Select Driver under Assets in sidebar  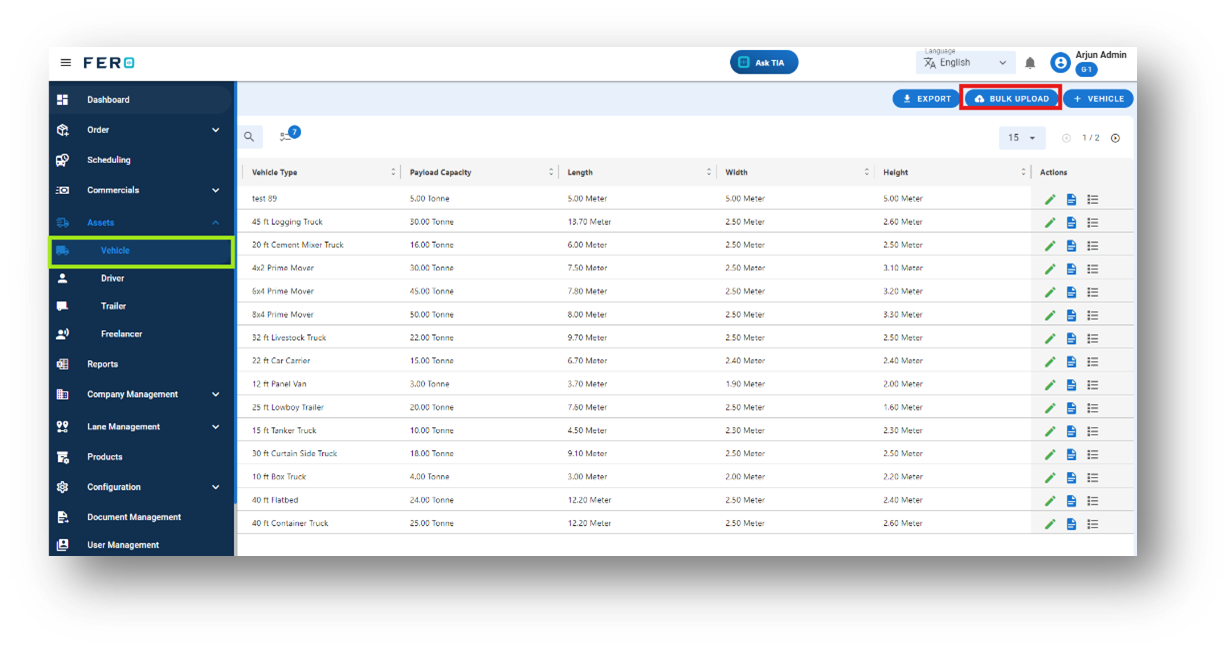[x=112, y=279]
